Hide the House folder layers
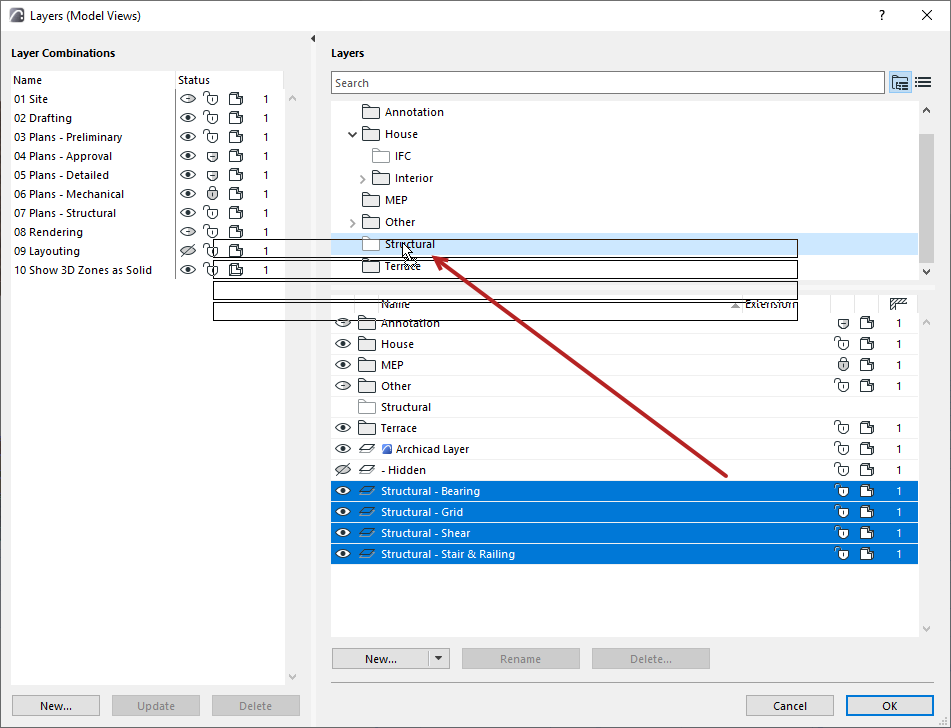951x728 pixels. click(x=343, y=344)
